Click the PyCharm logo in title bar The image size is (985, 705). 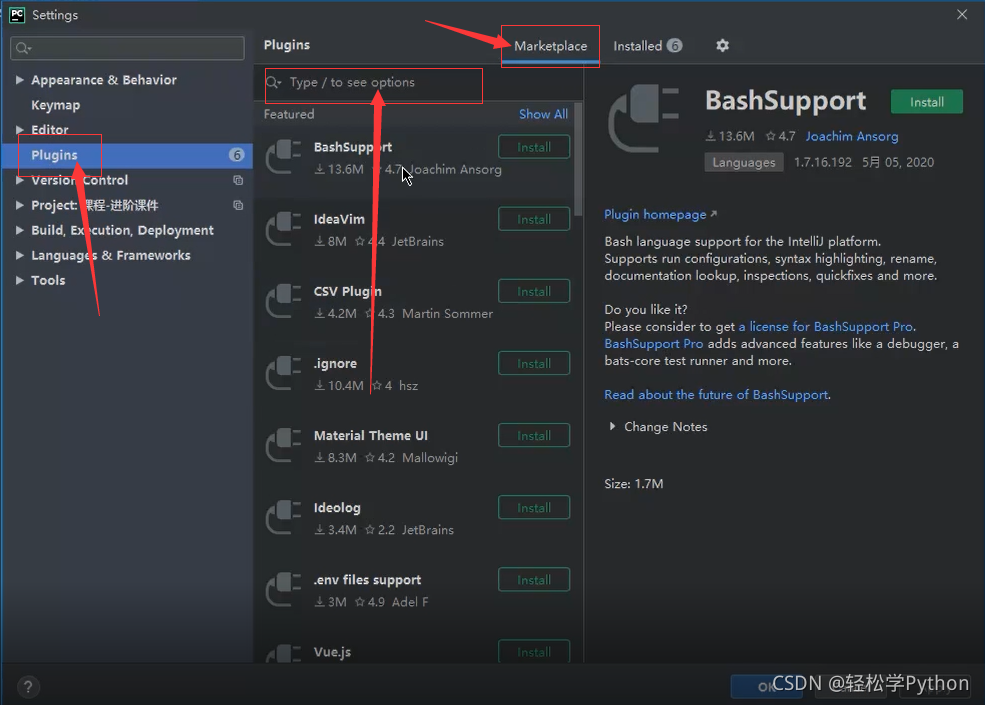(x=17, y=14)
